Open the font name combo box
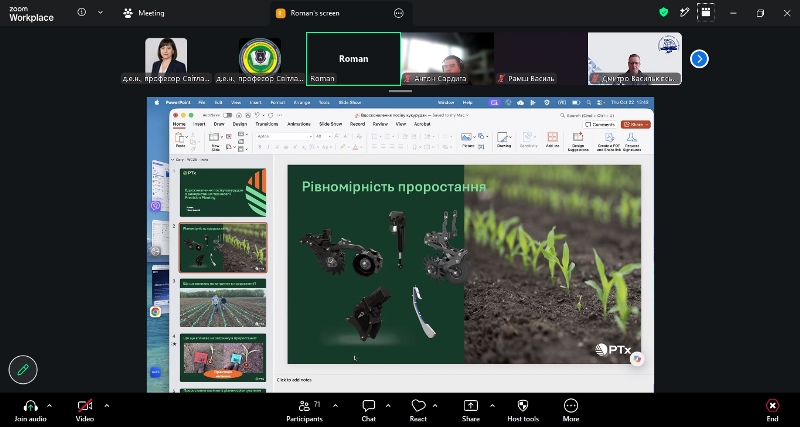 tap(284, 136)
